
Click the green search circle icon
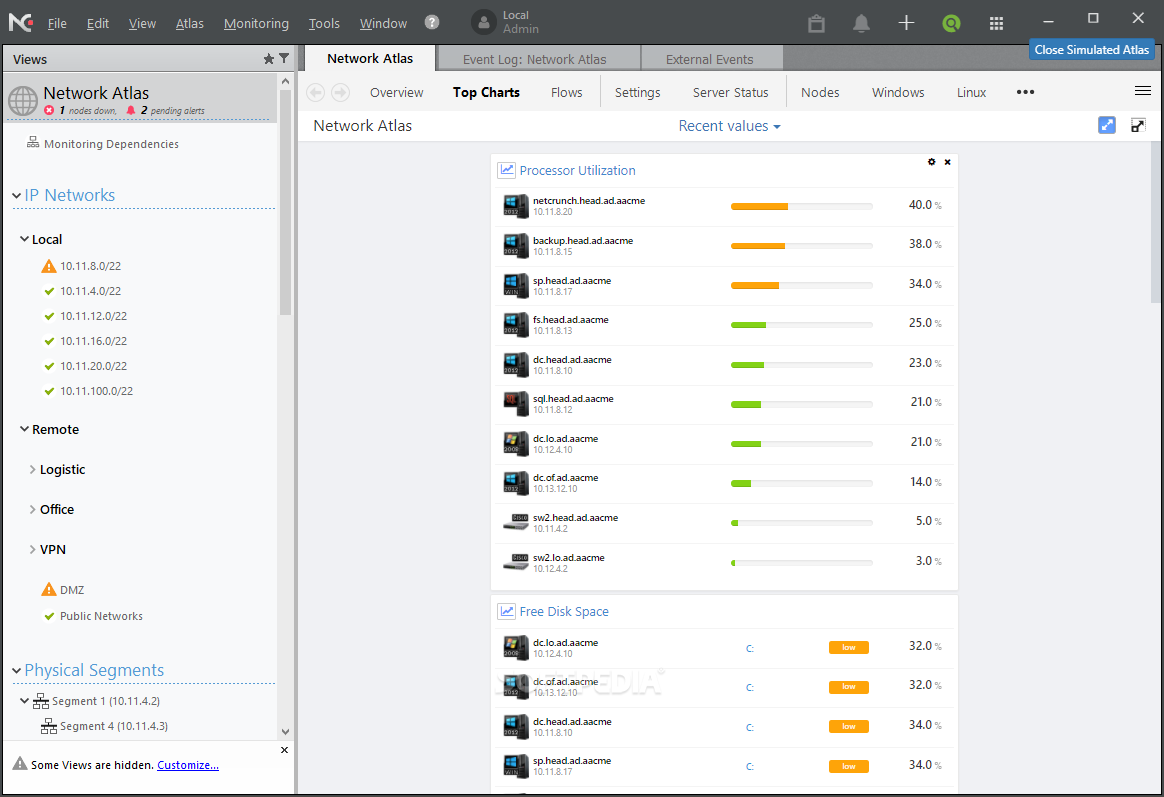pos(951,23)
